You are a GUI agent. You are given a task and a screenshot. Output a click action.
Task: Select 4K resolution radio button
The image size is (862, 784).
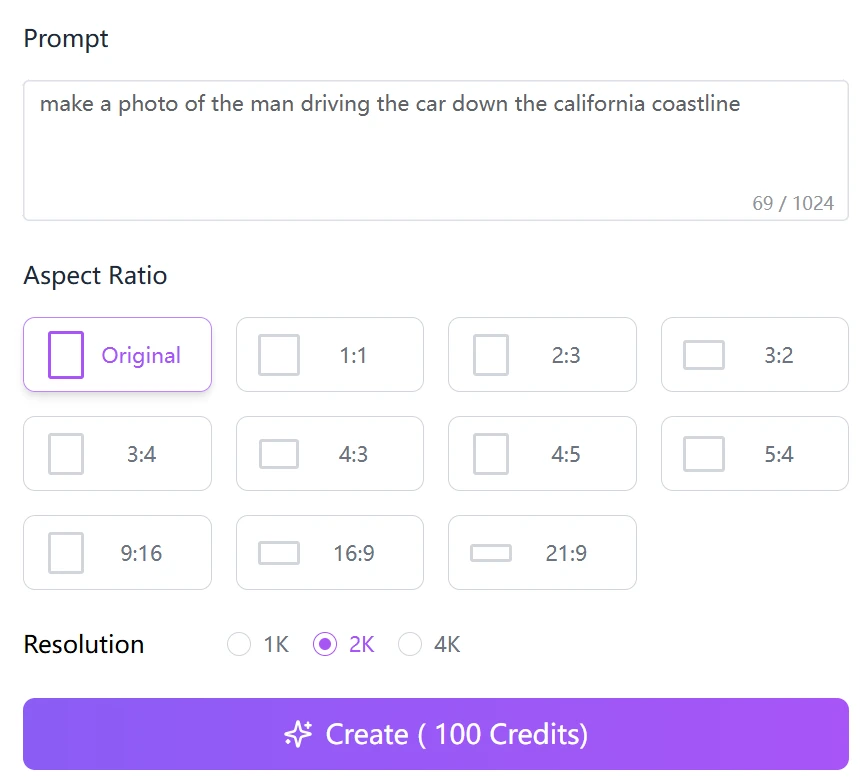(x=410, y=644)
